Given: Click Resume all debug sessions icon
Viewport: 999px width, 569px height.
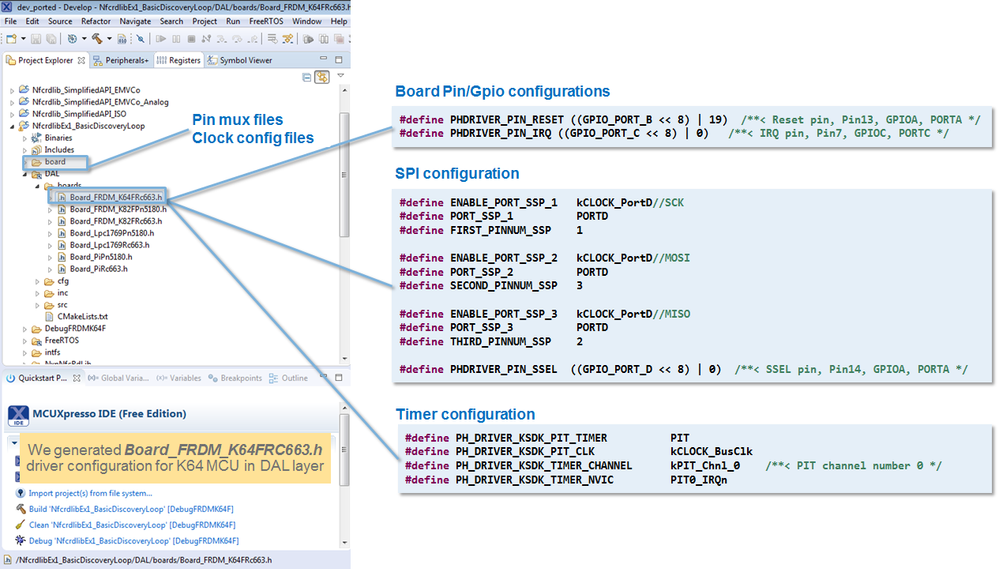Looking at the screenshot, I should [x=308, y=39].
